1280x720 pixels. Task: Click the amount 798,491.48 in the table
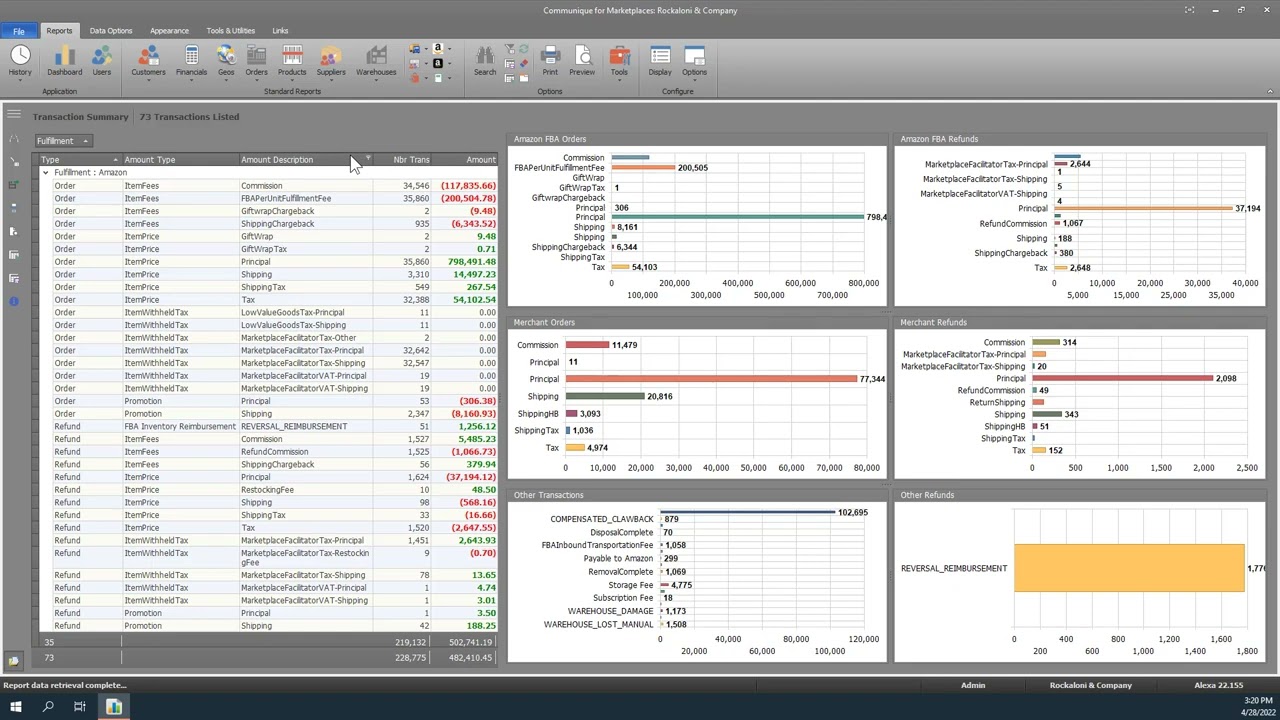(x=469, y=262)
